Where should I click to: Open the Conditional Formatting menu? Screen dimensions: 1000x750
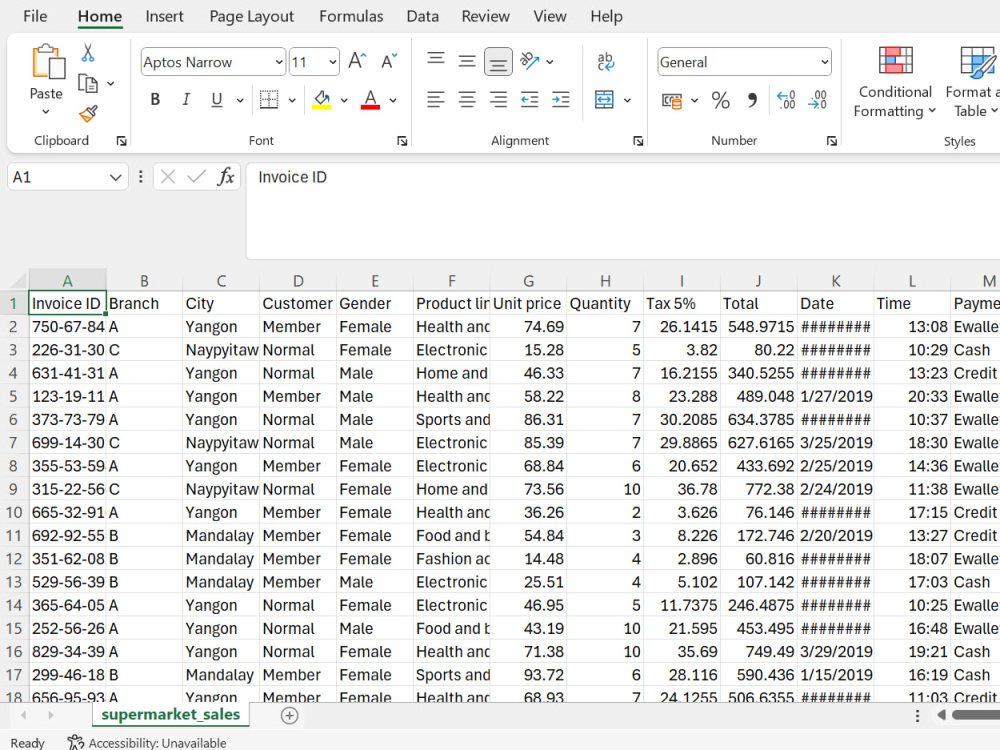[895, 82]
